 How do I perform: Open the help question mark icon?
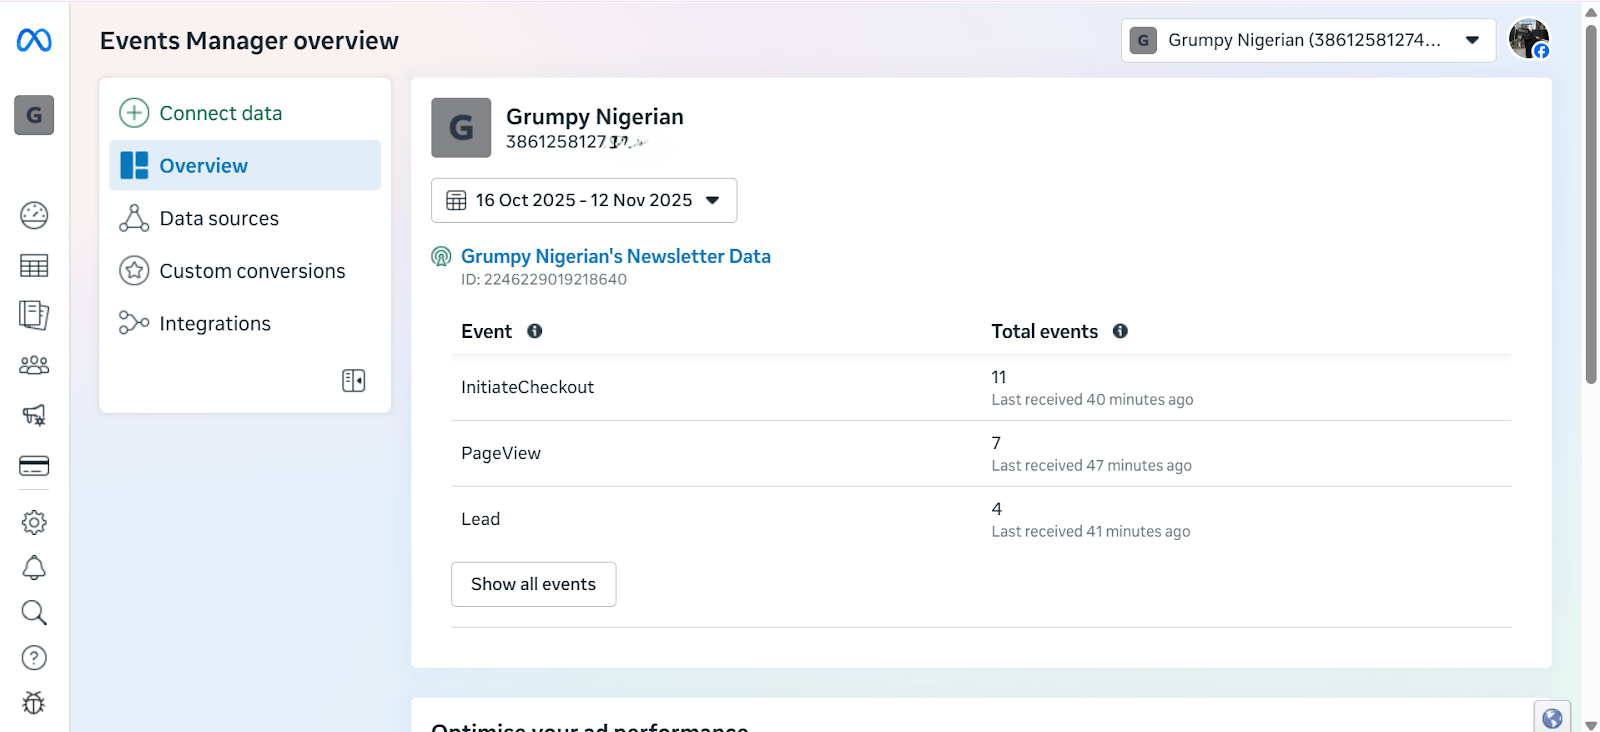click(34, 657)
